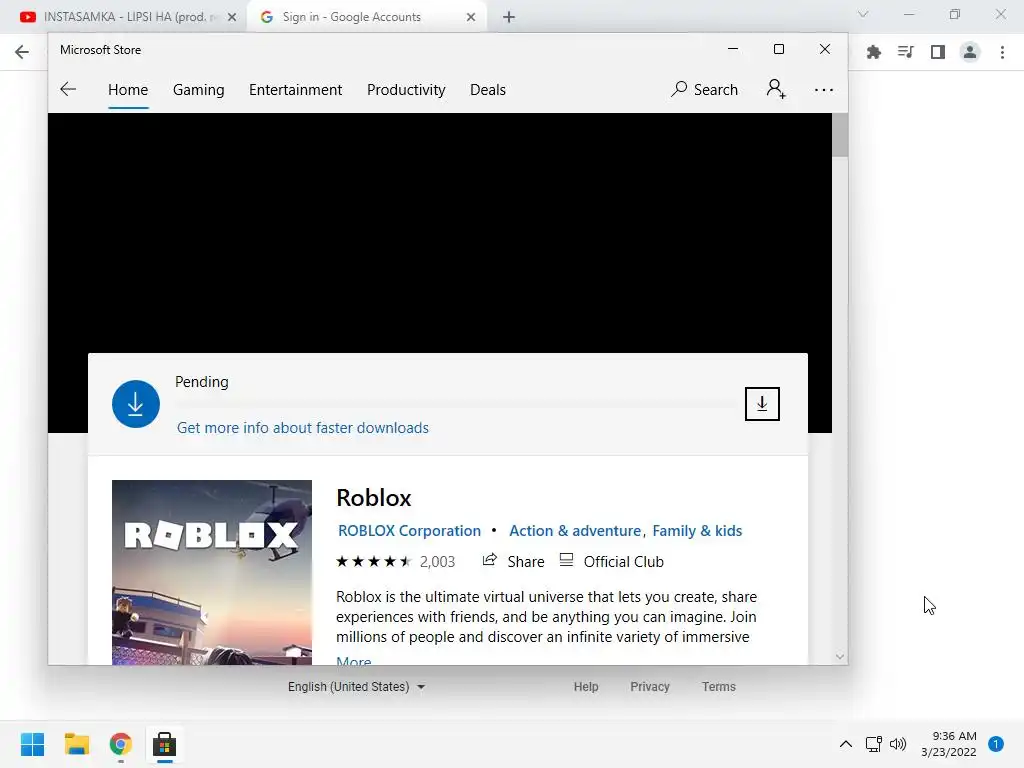Open the Deals tab
The image size is (1024, 768).
[488, 89]
